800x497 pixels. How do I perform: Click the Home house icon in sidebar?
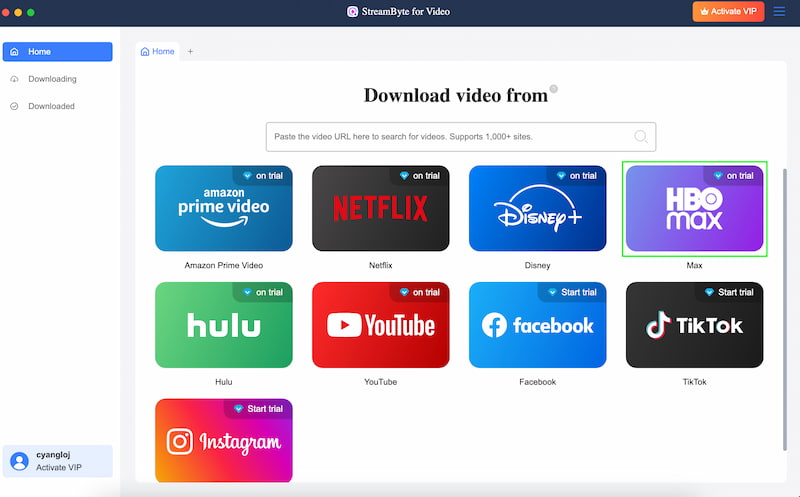point(14,52)
